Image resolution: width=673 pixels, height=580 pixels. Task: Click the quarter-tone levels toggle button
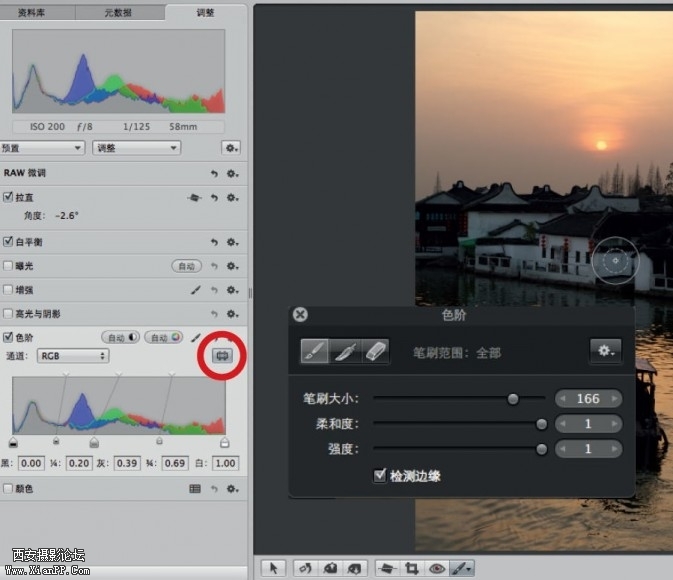[x=222, y=355]
